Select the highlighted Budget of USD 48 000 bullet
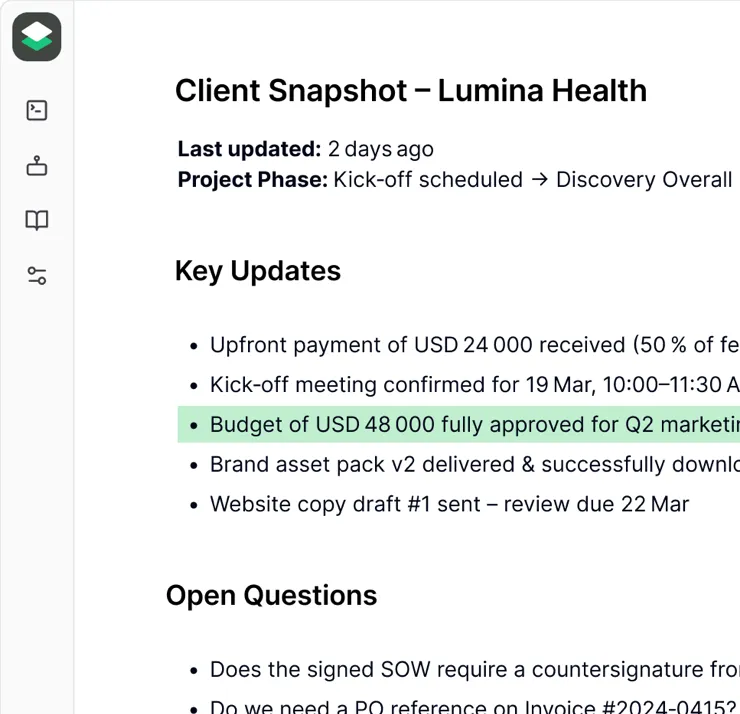This screenshot has height=714, width=740. click(x=459, y=424)
